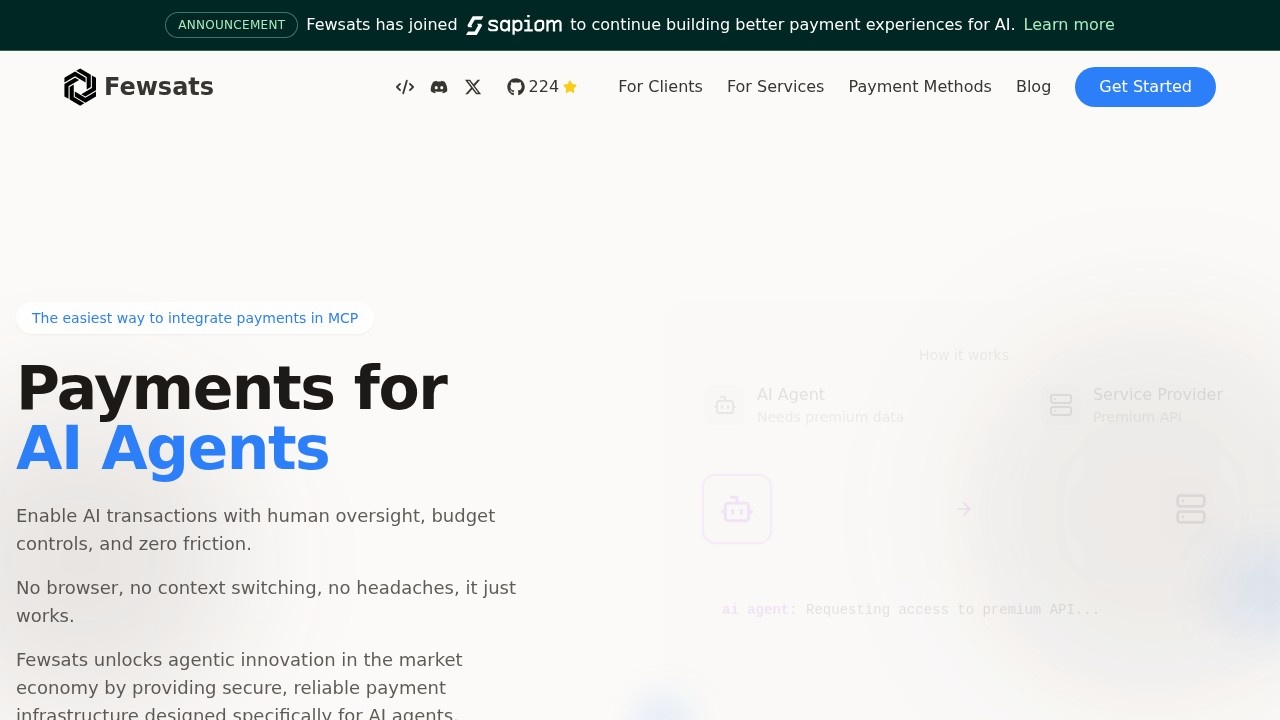Open the X (Twitter) icon link
This screenshot has height=720, width=1280.
(x=473, y=87)
